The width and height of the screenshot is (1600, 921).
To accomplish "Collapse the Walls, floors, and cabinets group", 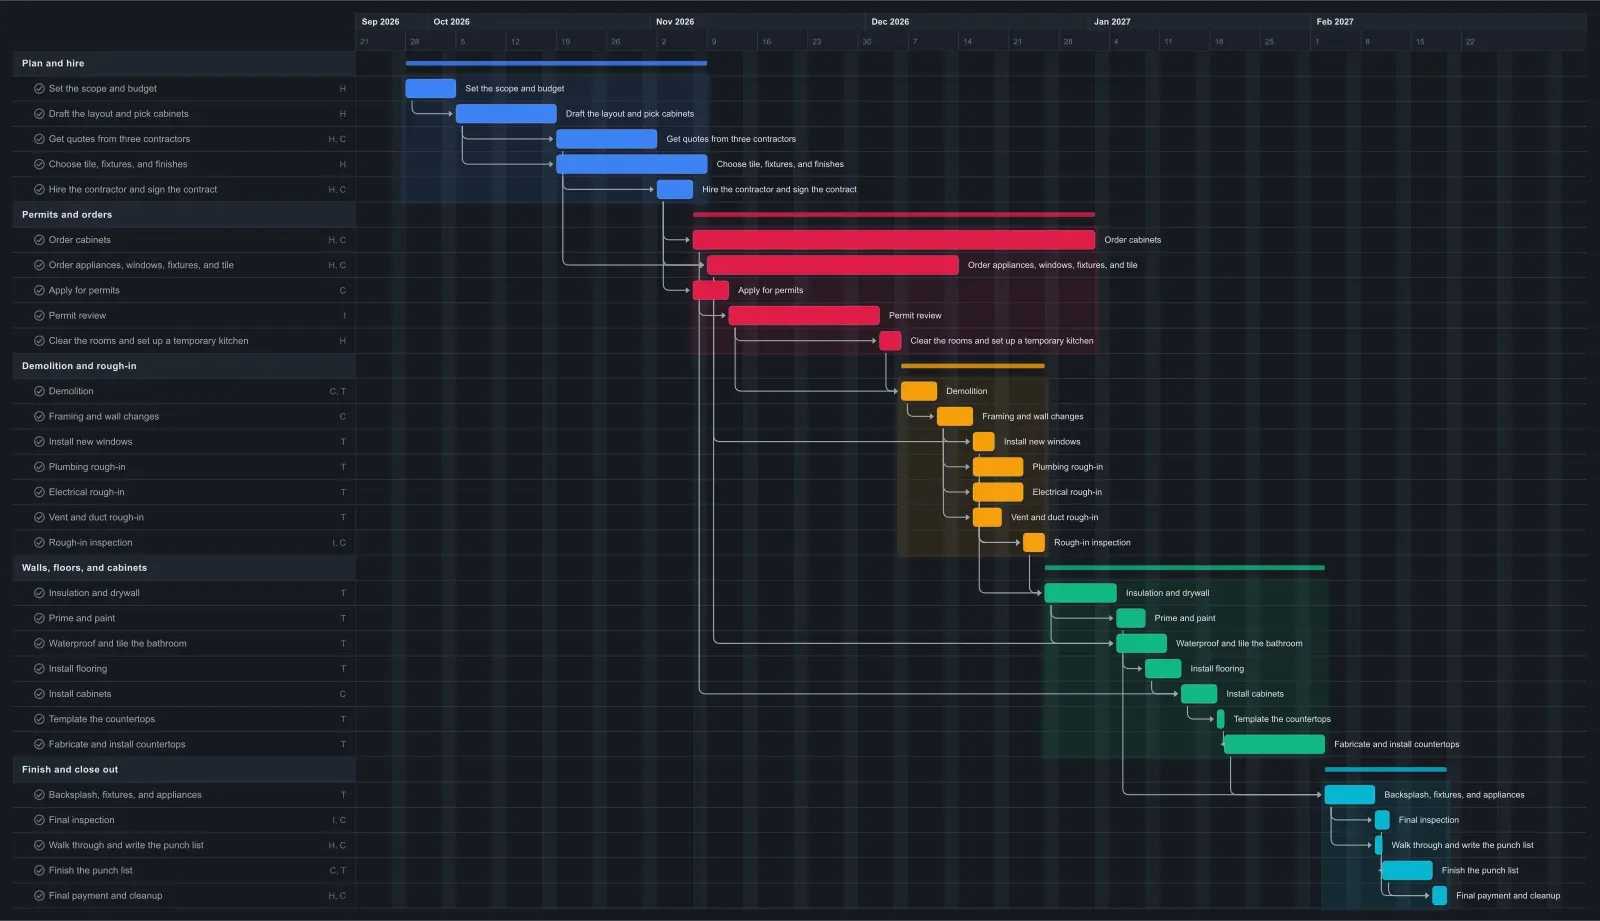I will 184,567.
